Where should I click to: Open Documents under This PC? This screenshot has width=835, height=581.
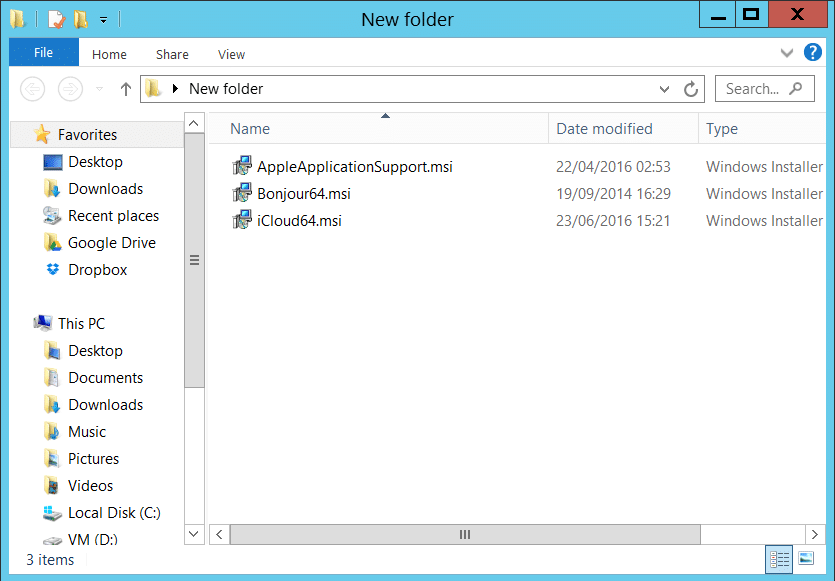click(105, 378)
